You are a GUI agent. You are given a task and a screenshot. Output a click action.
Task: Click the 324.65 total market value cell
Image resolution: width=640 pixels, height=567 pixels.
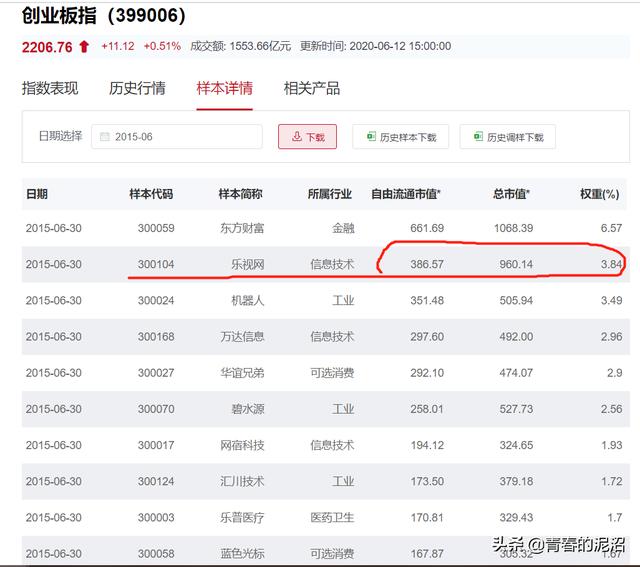point(516,445)
